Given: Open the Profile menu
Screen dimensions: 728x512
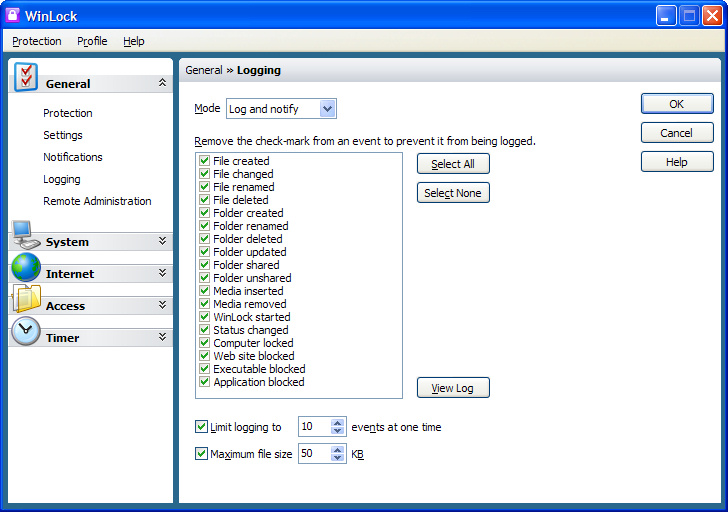Looking at the screenshot, I should (92, 41).
